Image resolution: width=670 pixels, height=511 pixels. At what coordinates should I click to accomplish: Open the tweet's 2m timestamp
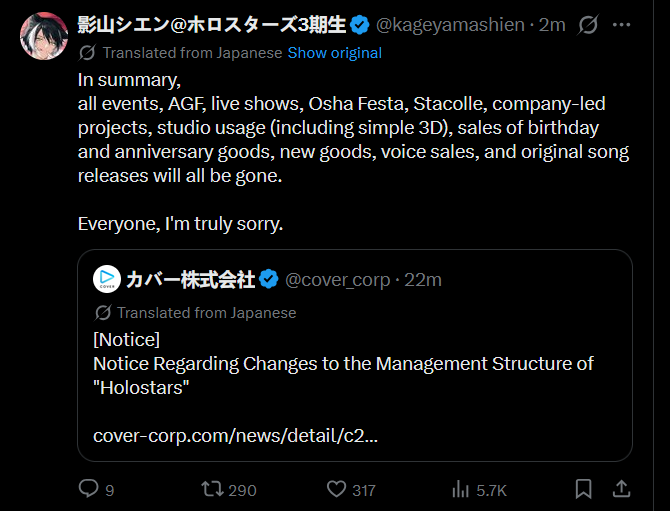pos(552,25)
